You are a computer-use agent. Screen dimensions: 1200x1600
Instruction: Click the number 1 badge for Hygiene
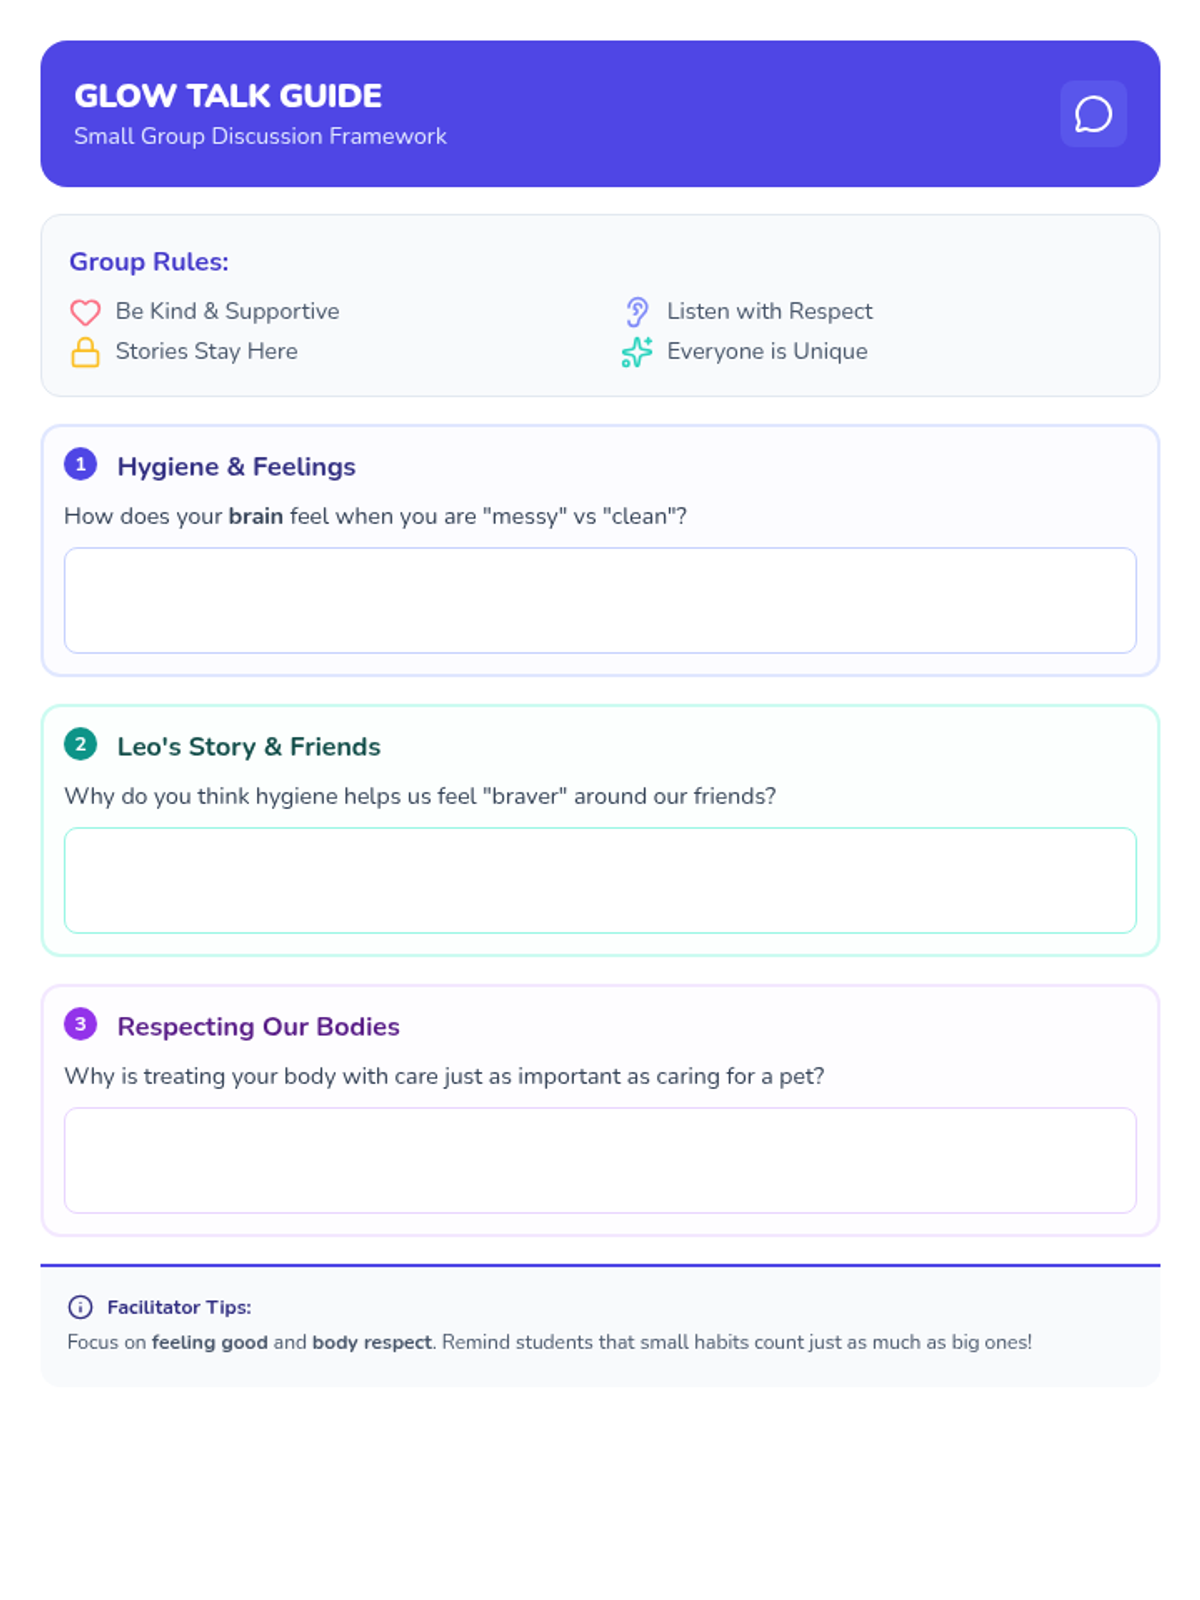(80, 464)
